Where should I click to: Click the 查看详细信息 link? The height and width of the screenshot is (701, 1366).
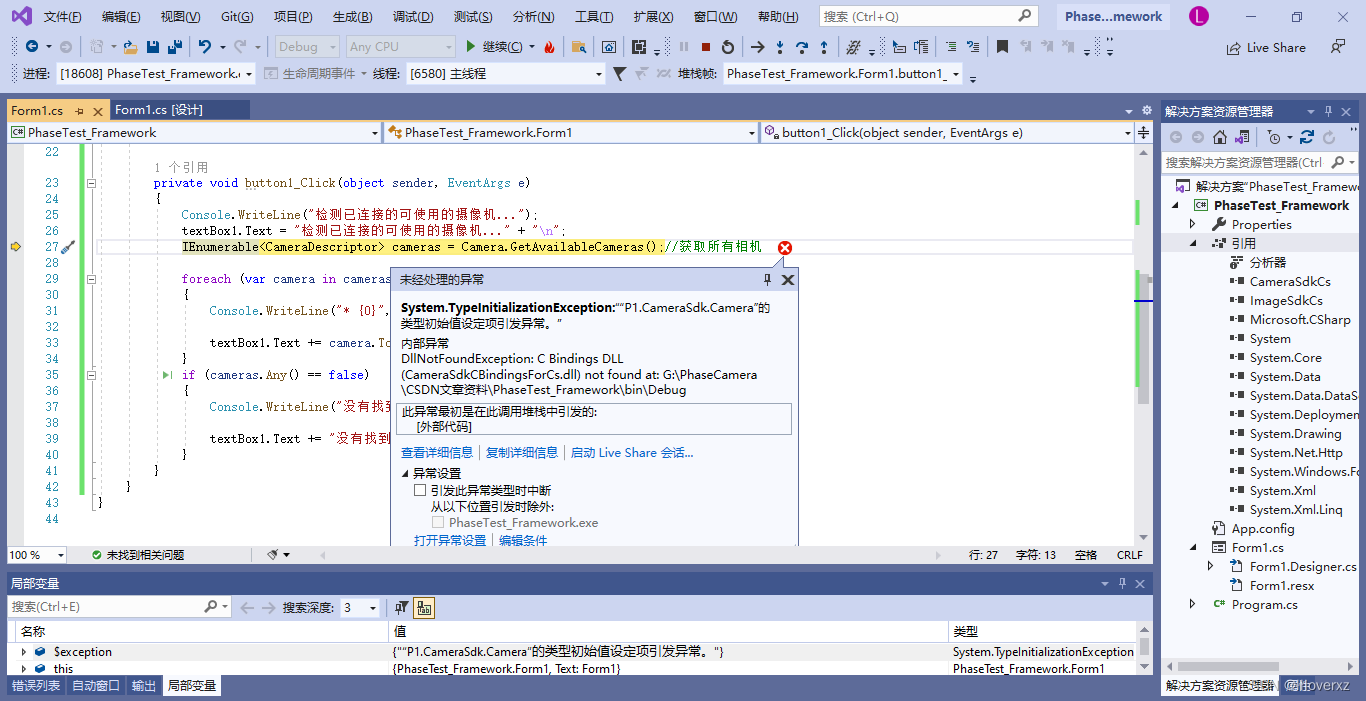(437, 453)
